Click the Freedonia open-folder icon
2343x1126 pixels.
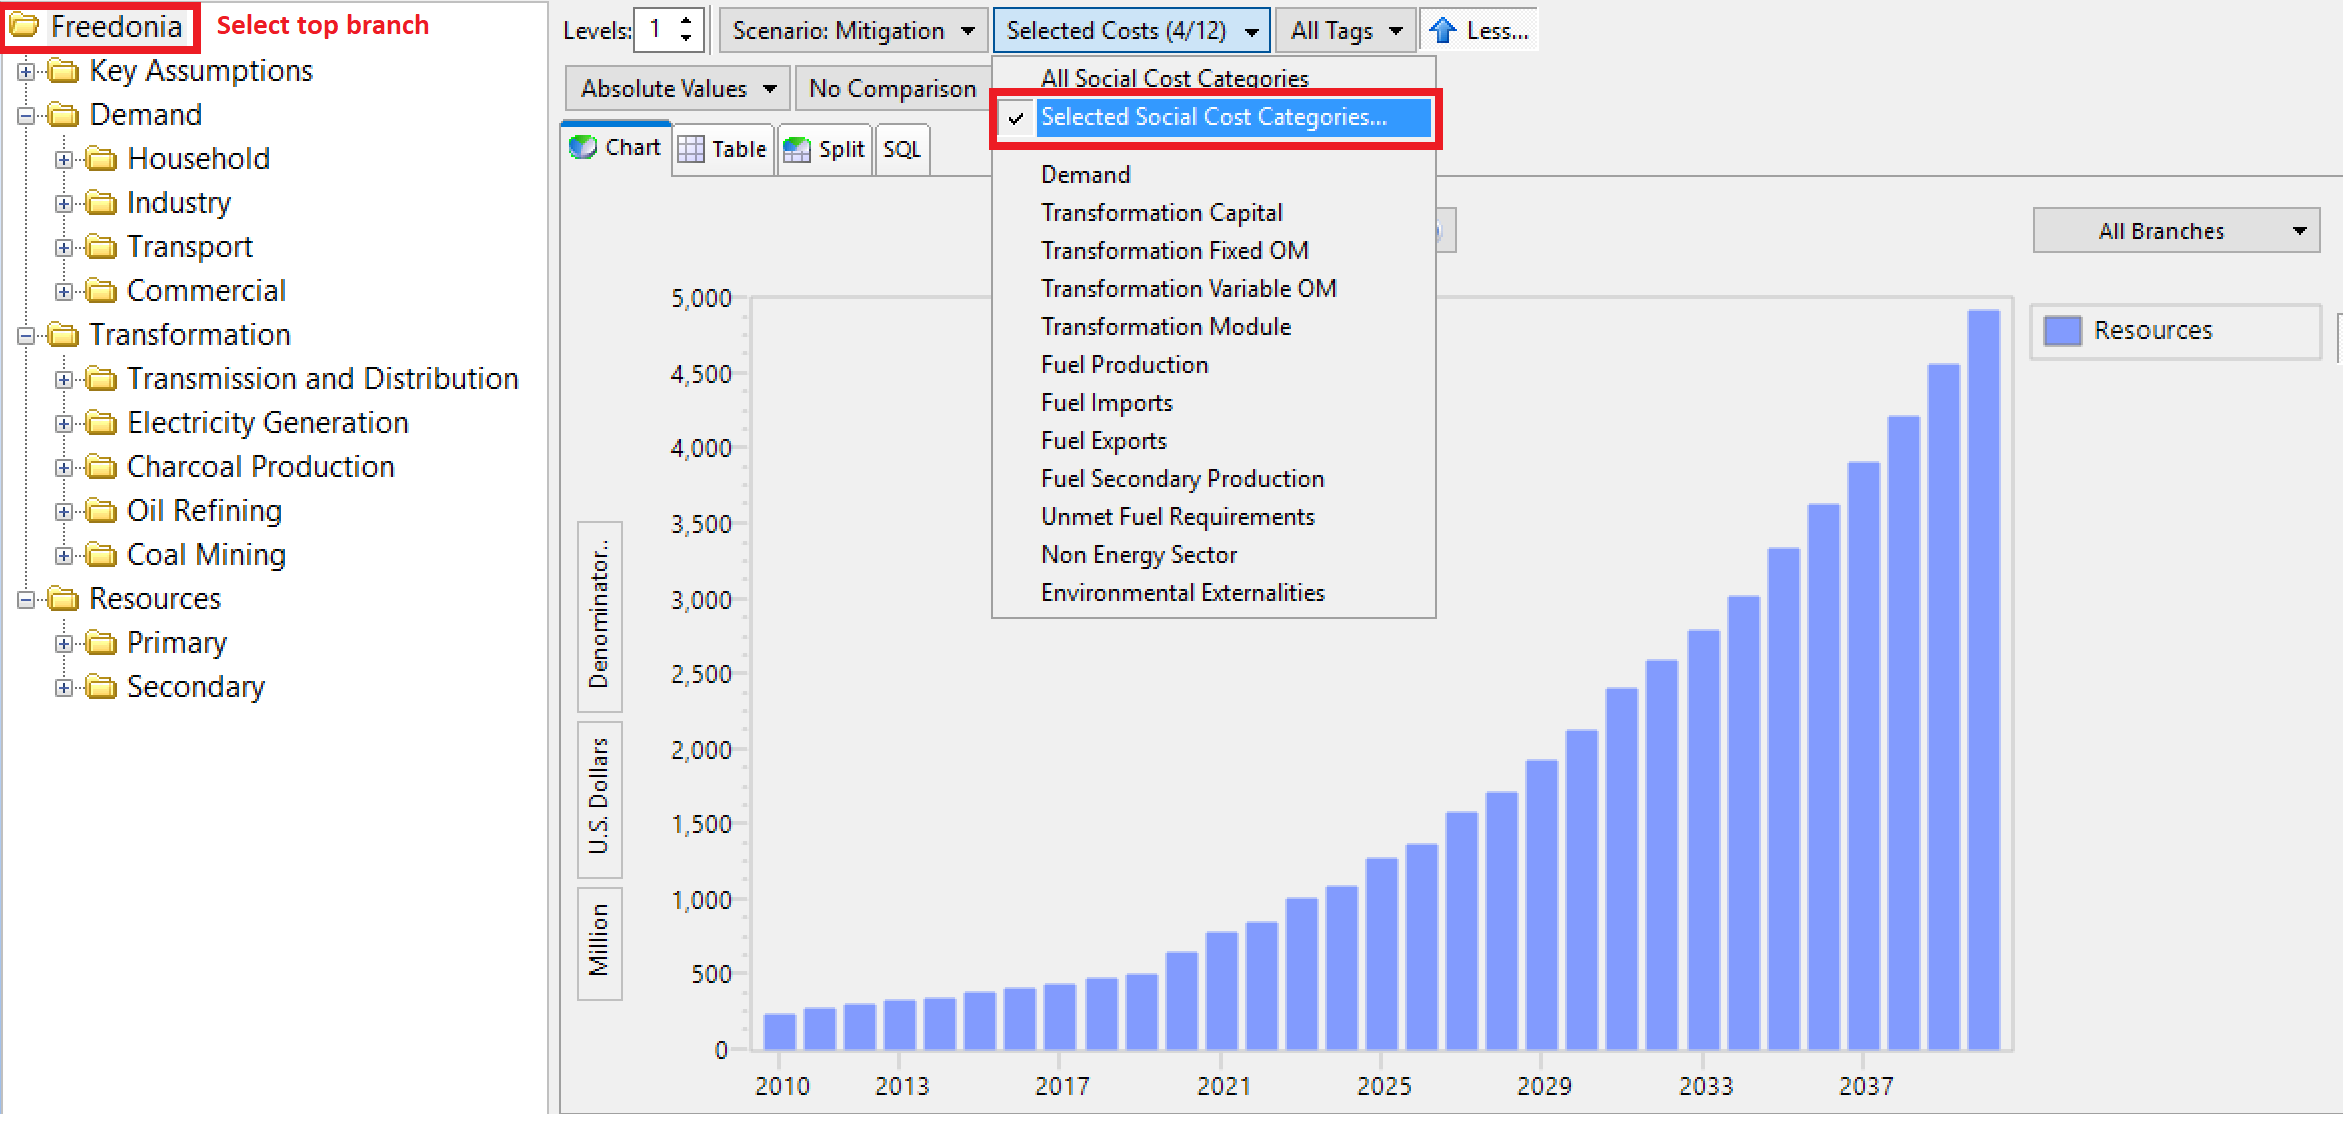(24, 26)
